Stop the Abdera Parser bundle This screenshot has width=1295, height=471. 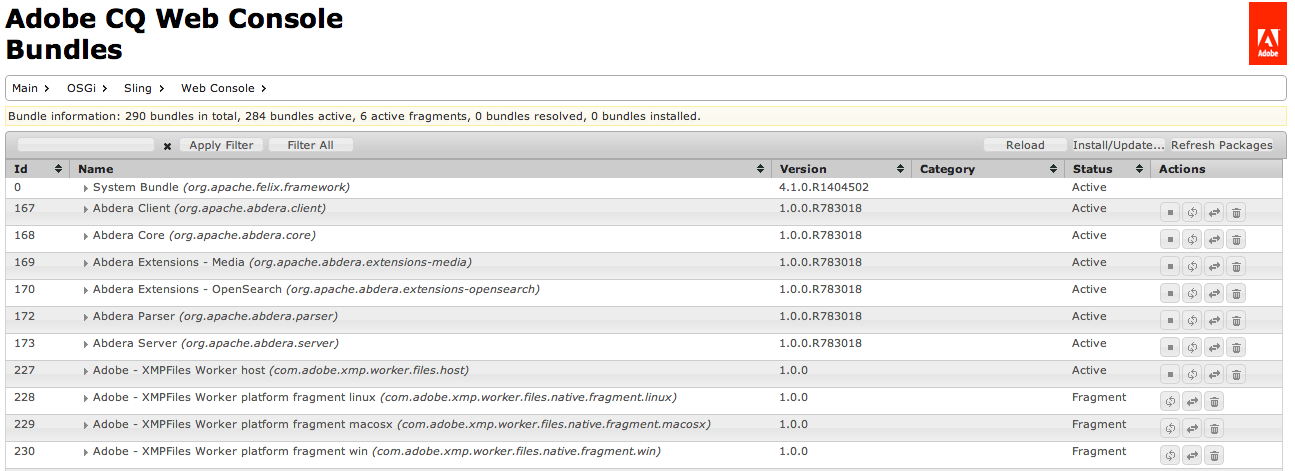pos(1170,320)
